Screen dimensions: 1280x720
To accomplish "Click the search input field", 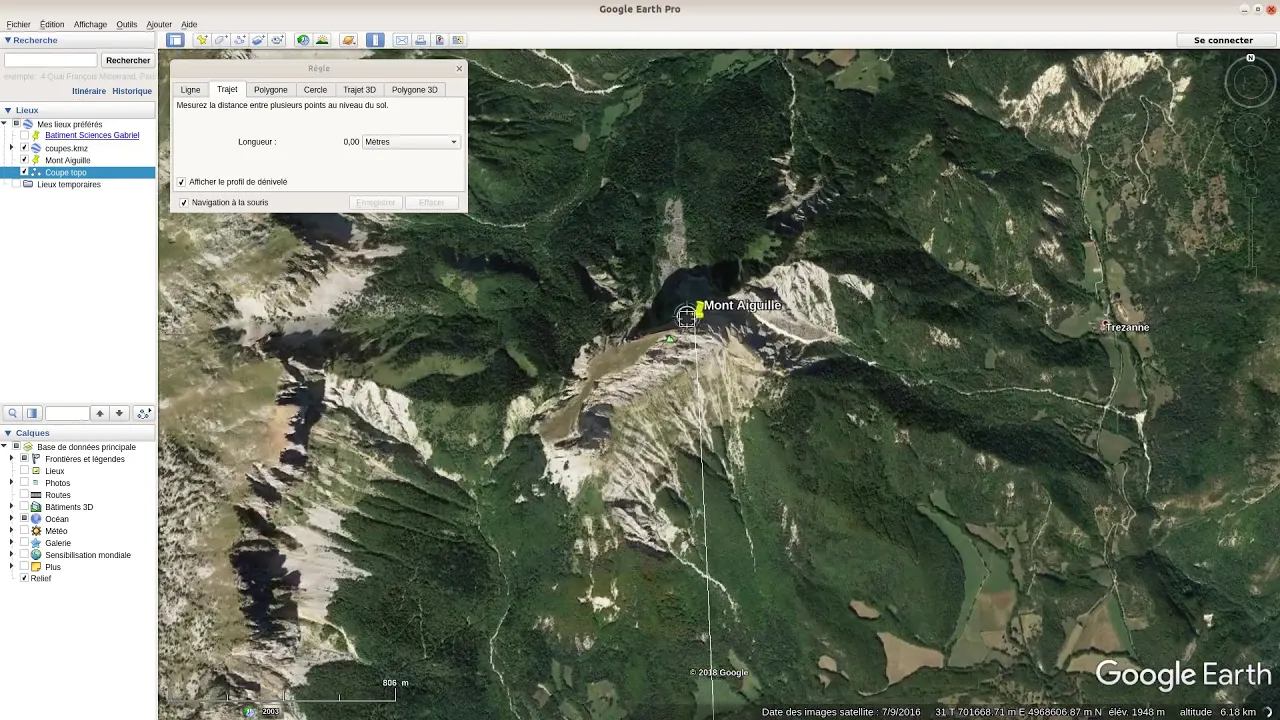I will point(51,60).
